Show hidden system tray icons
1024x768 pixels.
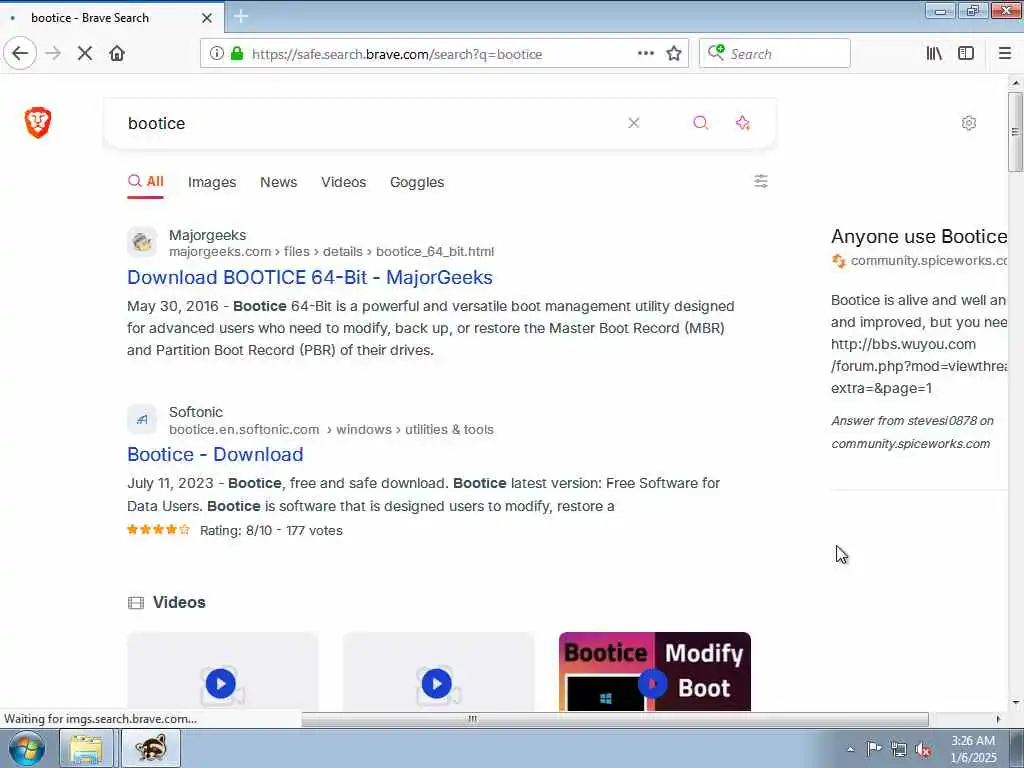850,749
